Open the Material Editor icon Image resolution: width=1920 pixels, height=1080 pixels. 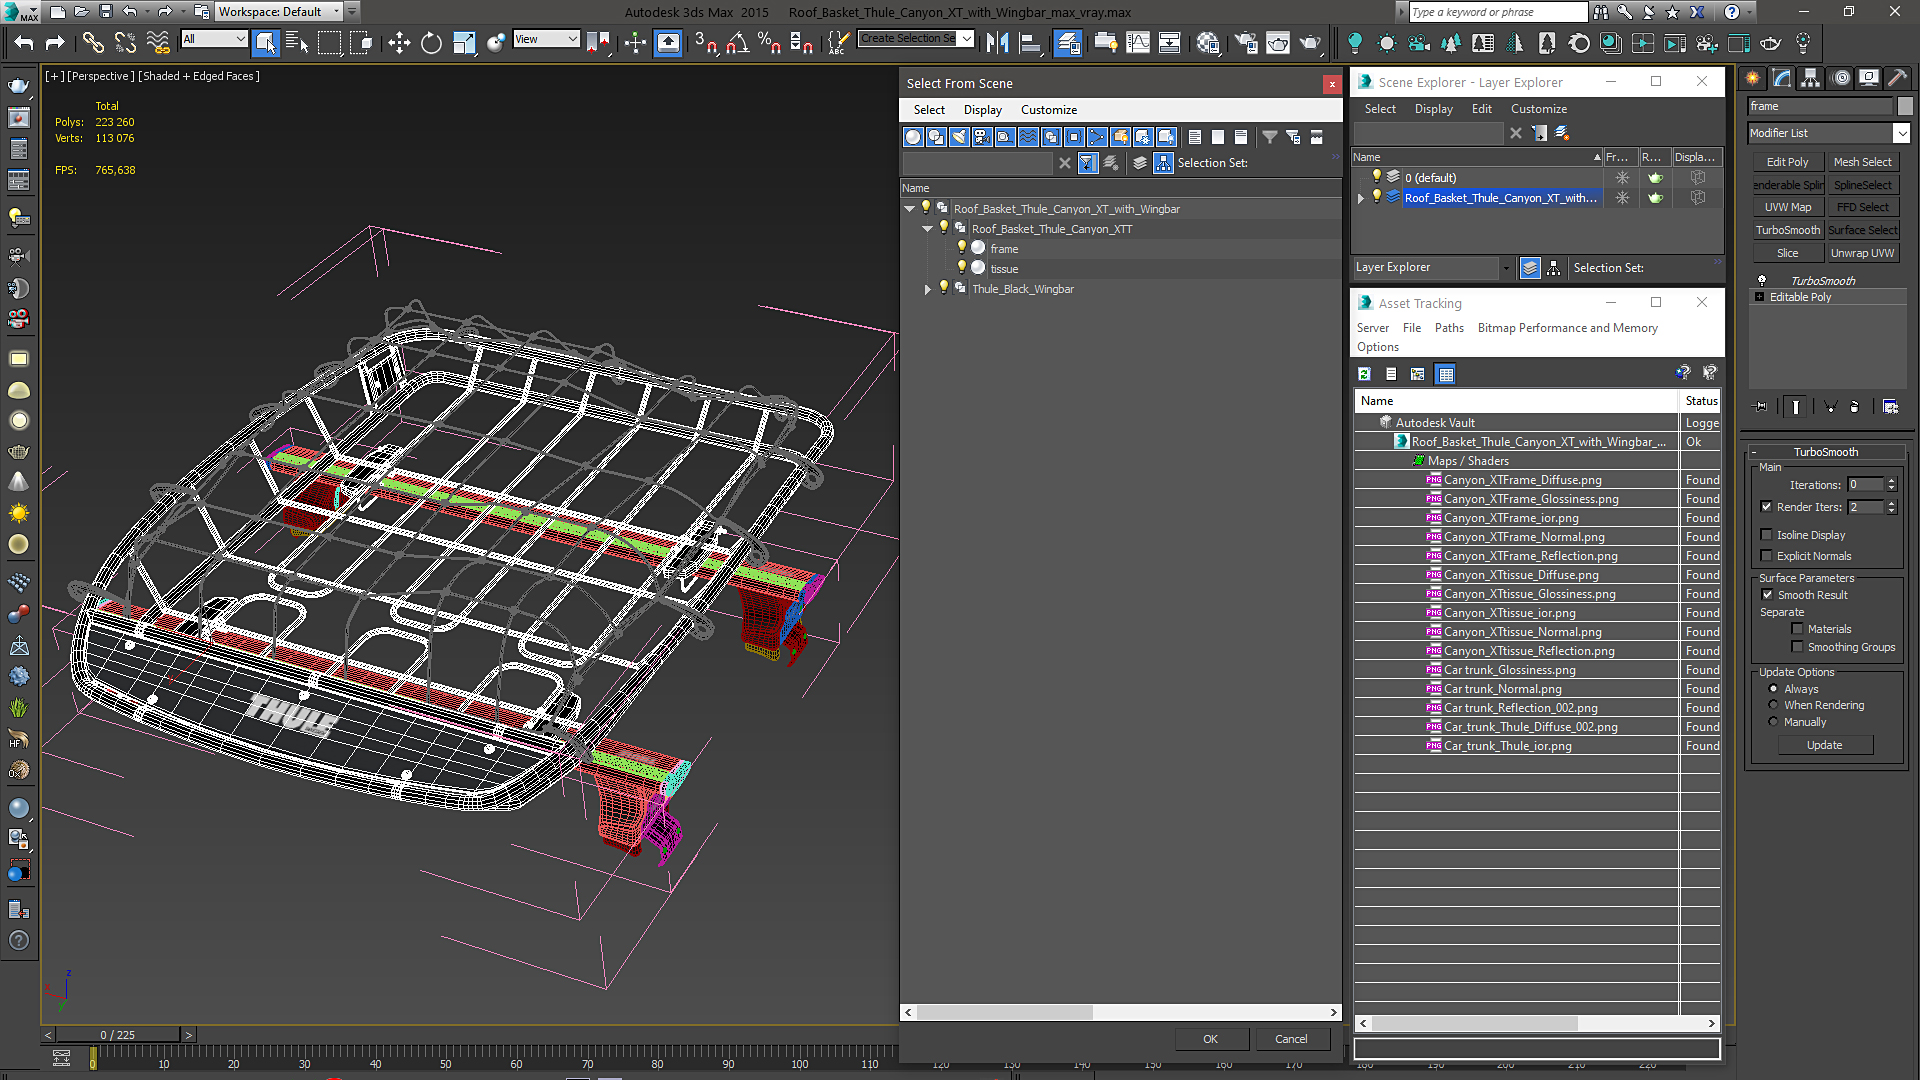pyautogui.click(x=1208, y=42)
